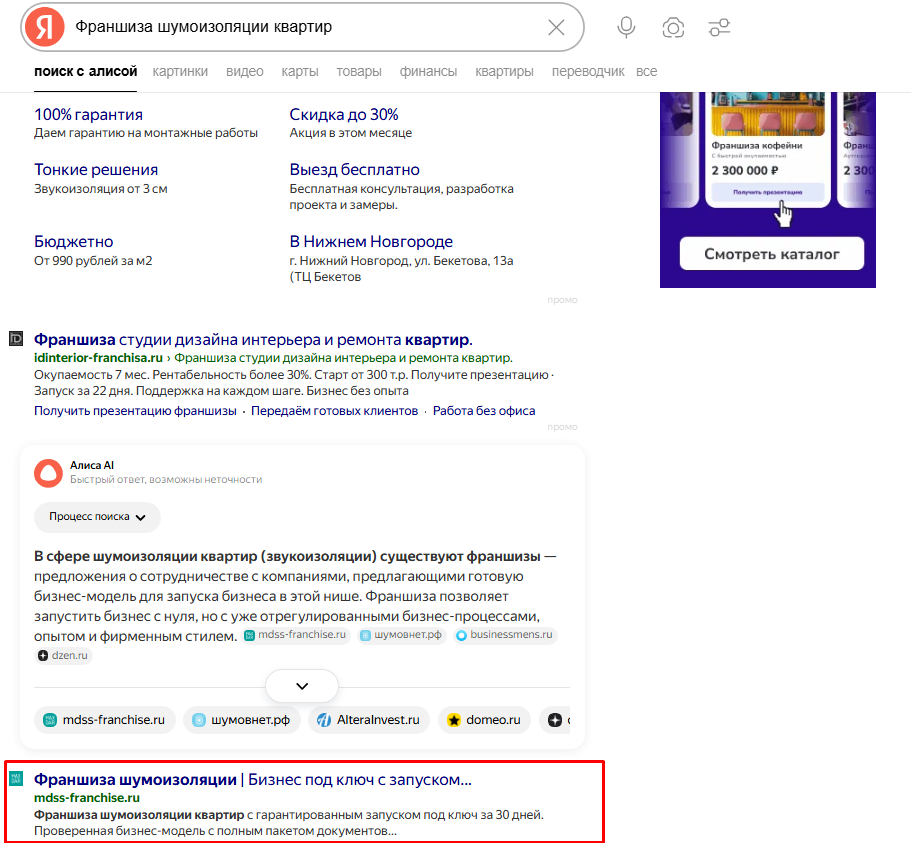Click 'Смотреть каталог' banner button
This screenshot has width=911, height=843.
point(772,254)
